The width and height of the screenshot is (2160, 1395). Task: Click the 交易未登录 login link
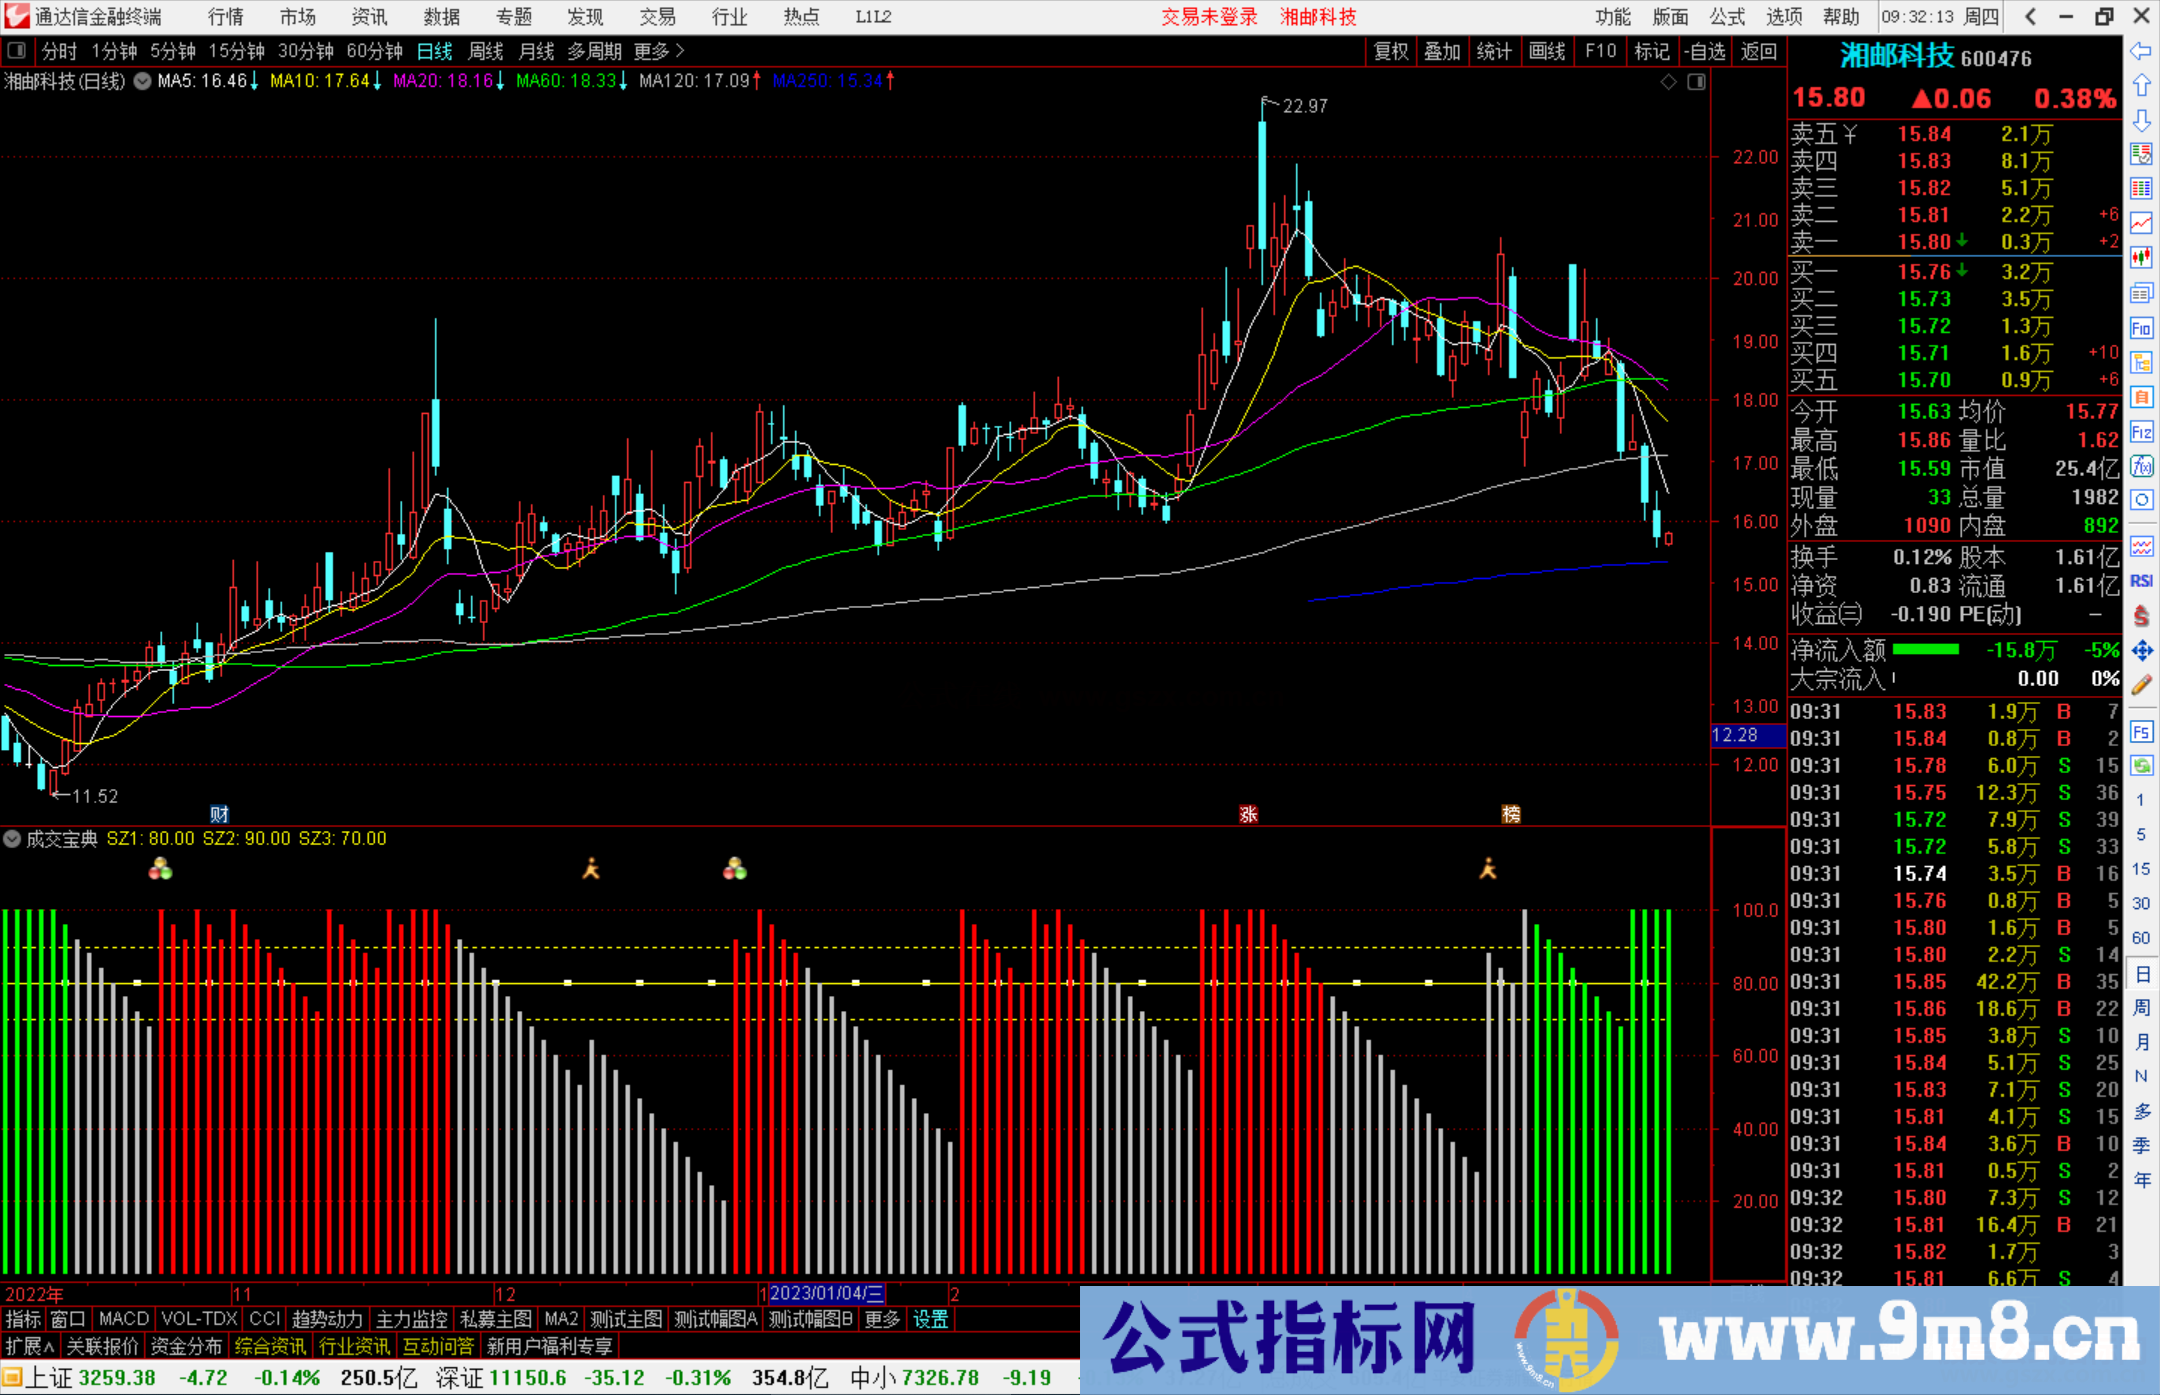click(x=1209, y=16)
